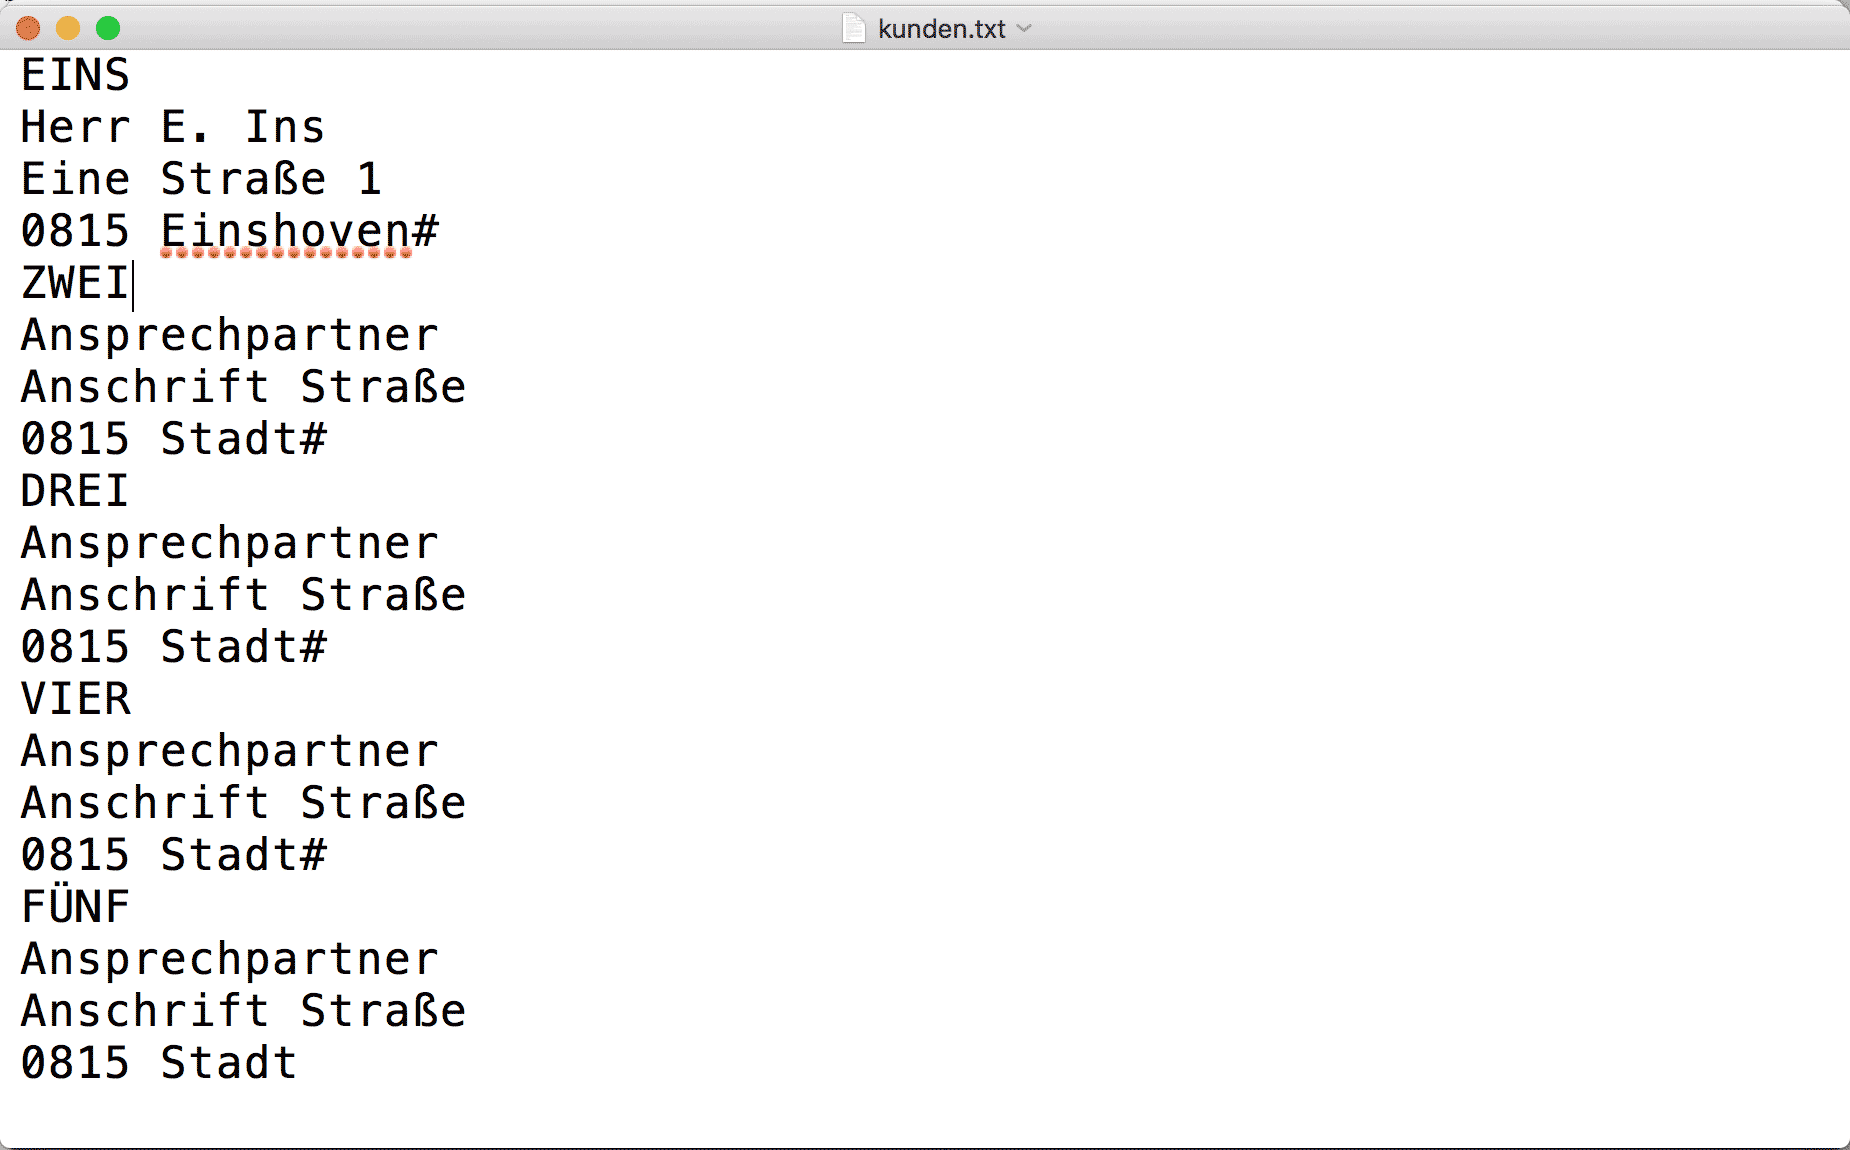Click the word FÜNF

coord(75,905)
